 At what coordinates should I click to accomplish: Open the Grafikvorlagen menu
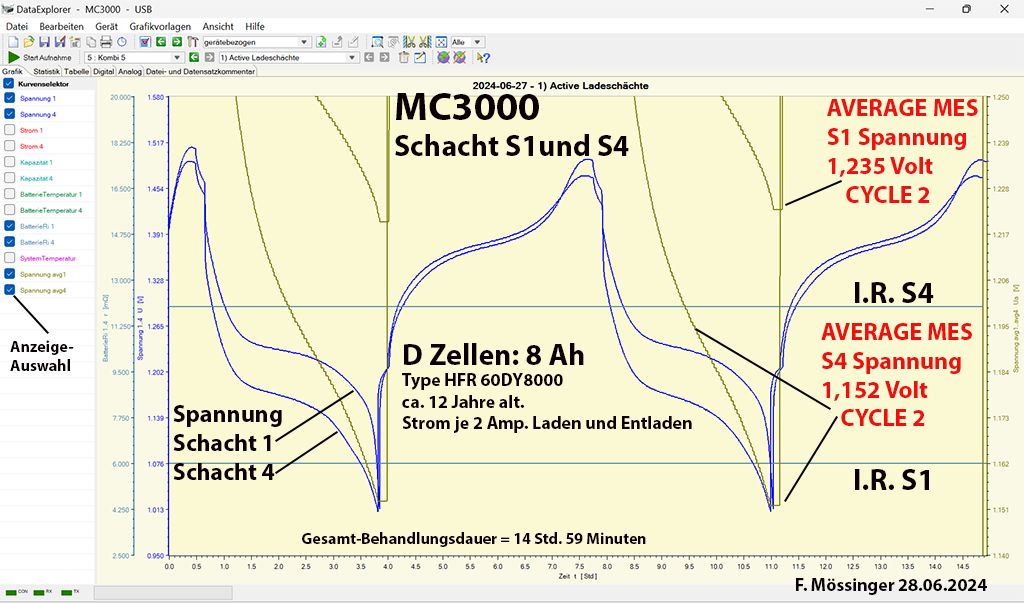(x=160, y=25)
